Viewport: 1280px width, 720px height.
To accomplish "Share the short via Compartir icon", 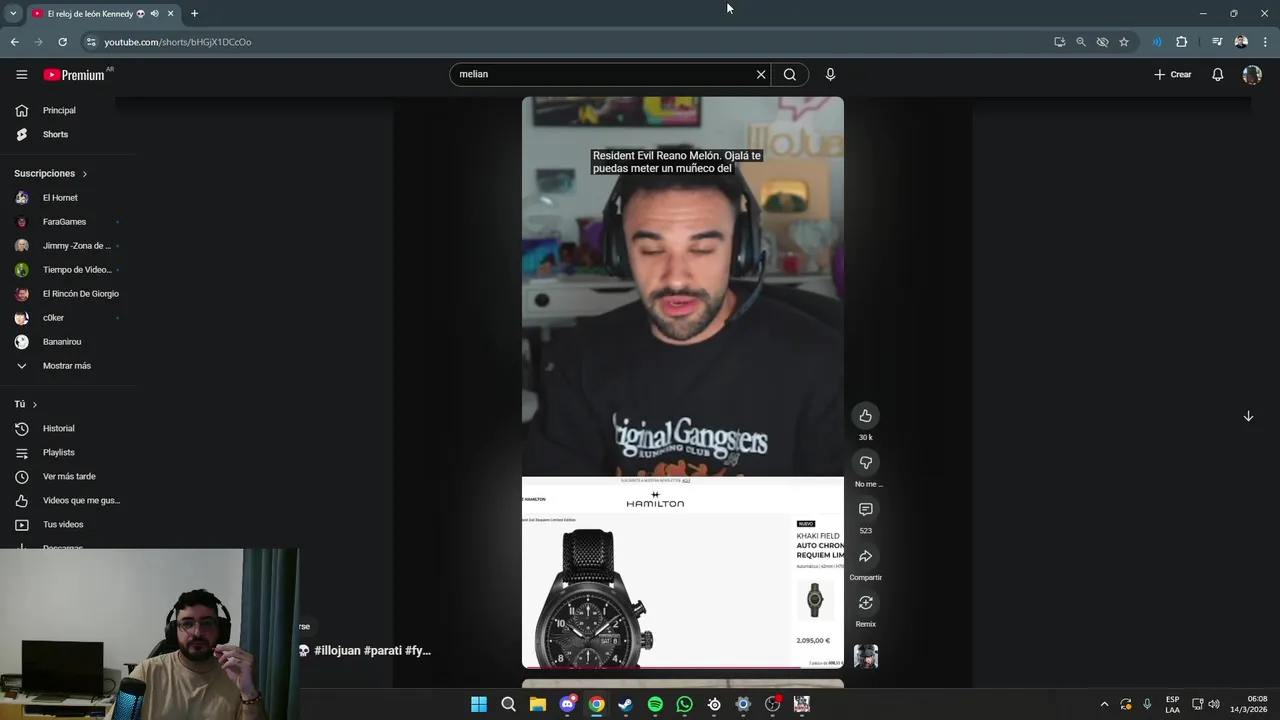I will (x=866, y=556).
